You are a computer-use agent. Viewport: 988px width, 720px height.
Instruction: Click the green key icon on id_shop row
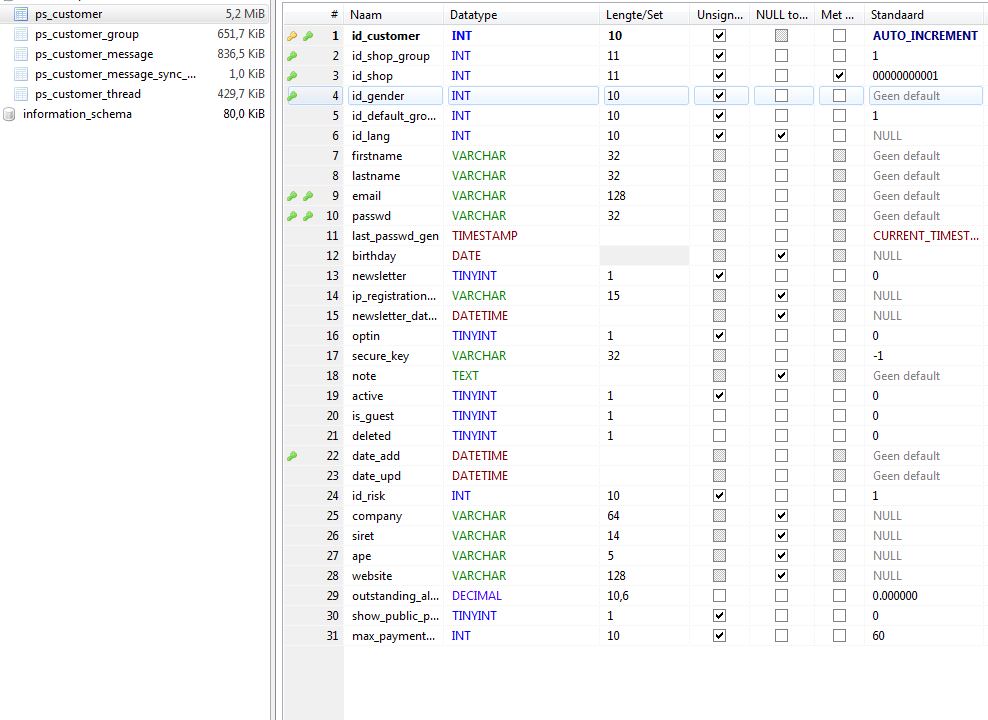point(292,76)
